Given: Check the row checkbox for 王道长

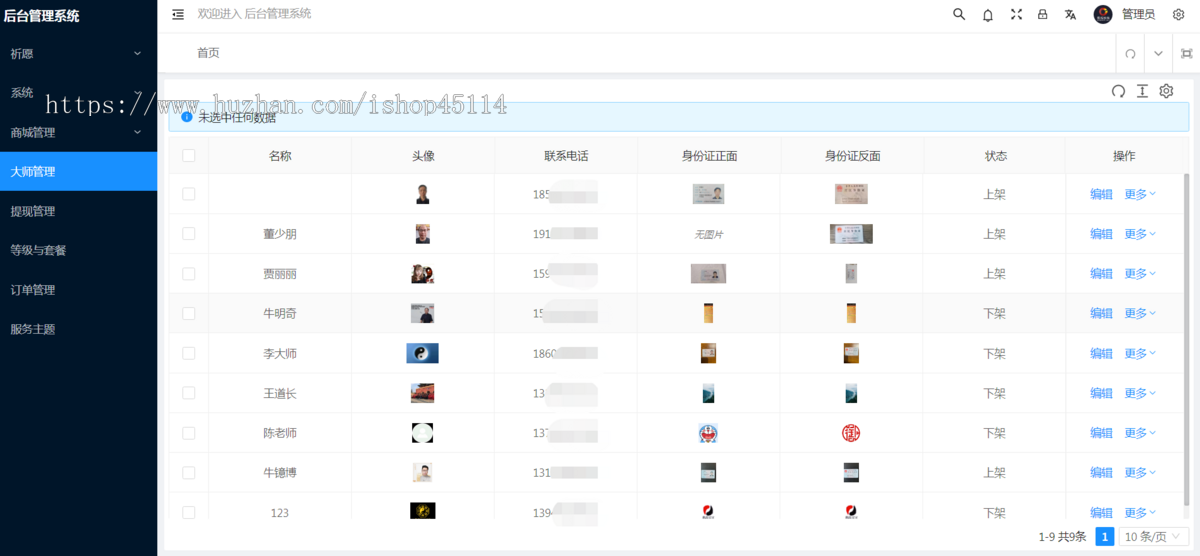Looking at the screenshot, I should tap(189, 393).
